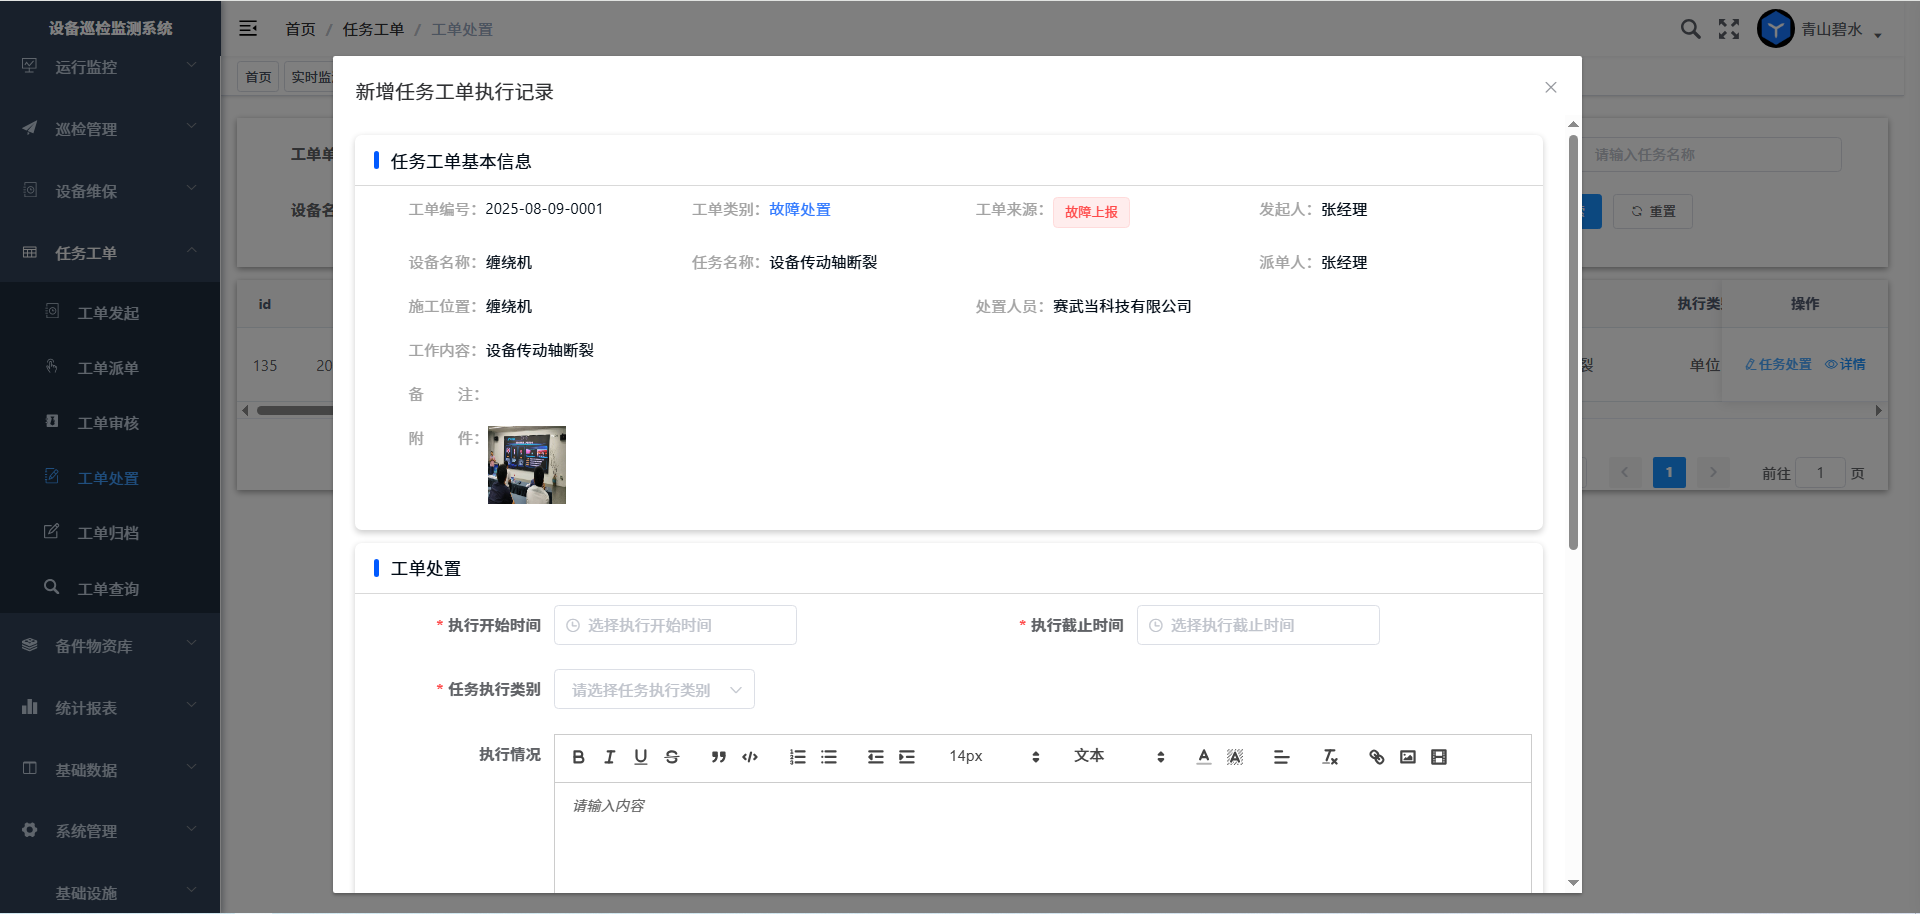Toggle code block formatting
This screenshot has width=1920, height=914.
click(750, 757)
